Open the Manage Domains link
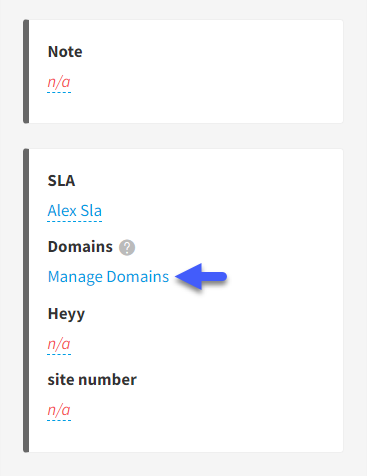Image resolution: width=367 pixels, height=476 pixels. 108,277
